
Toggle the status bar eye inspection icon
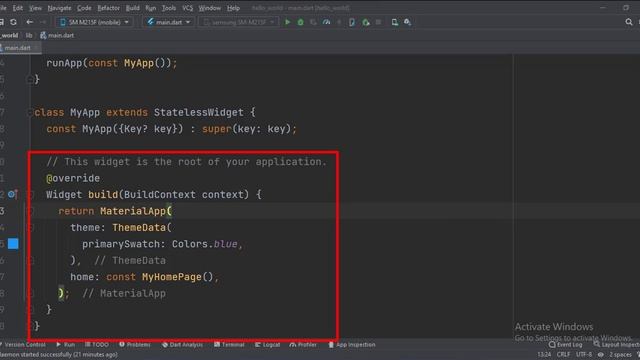click(600, 355)
